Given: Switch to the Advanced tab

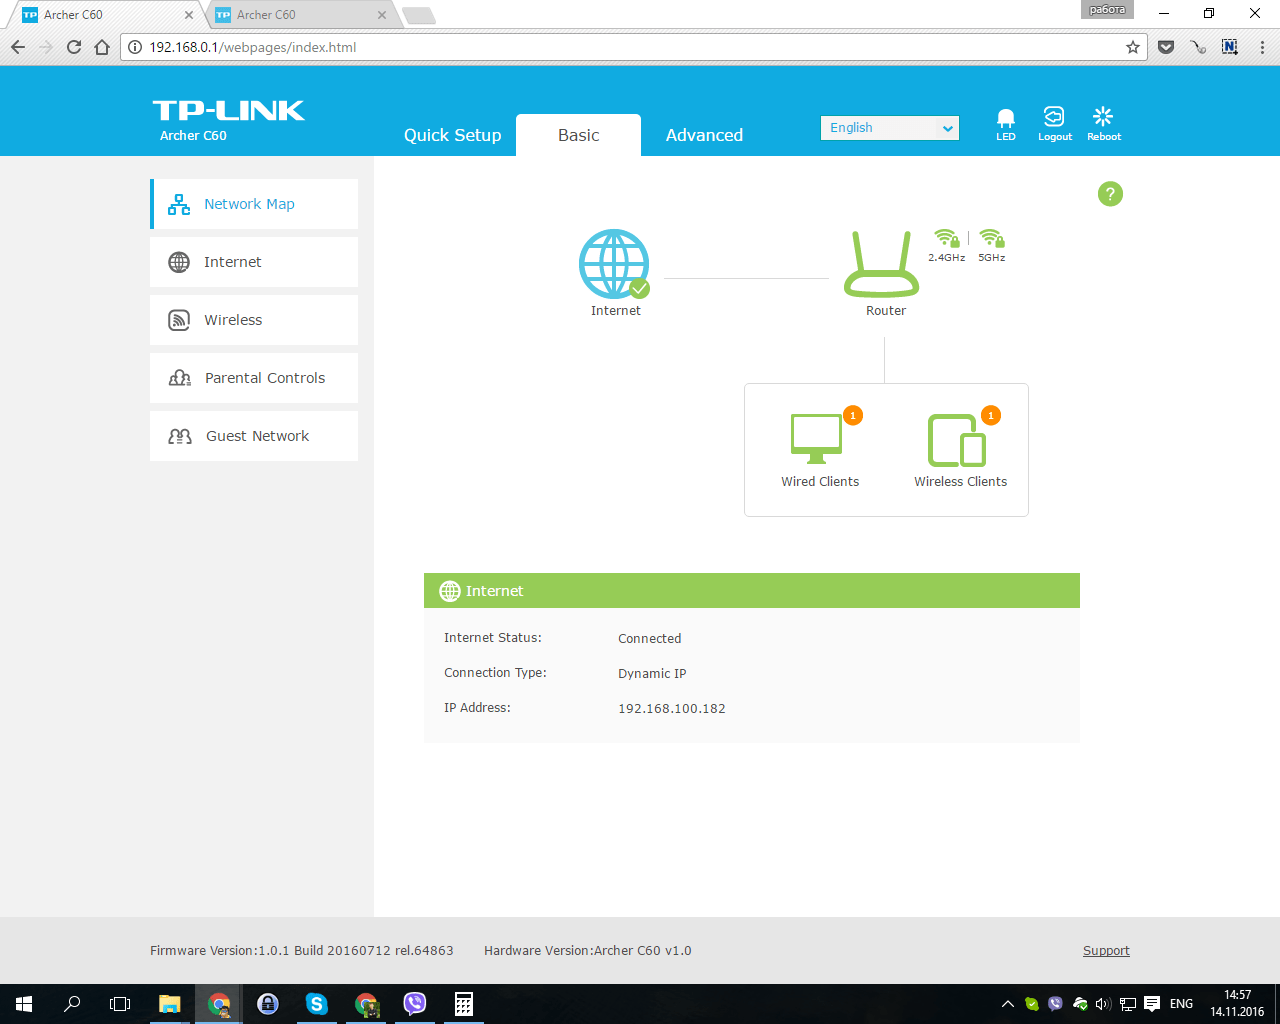Looking at the screenshot, I should point(704,135).
